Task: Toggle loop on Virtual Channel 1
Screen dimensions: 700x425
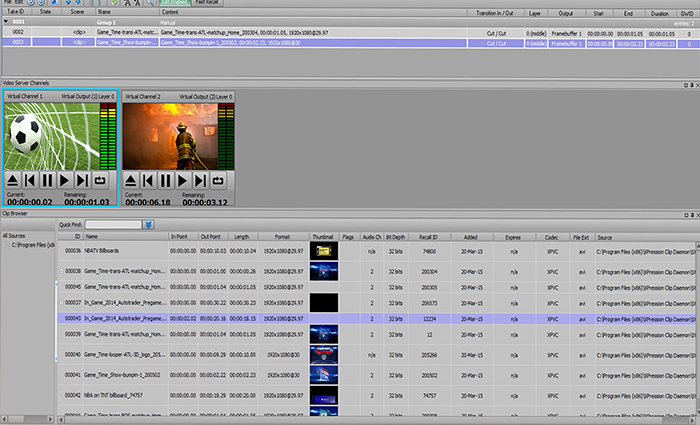Action: coord(100,180)
